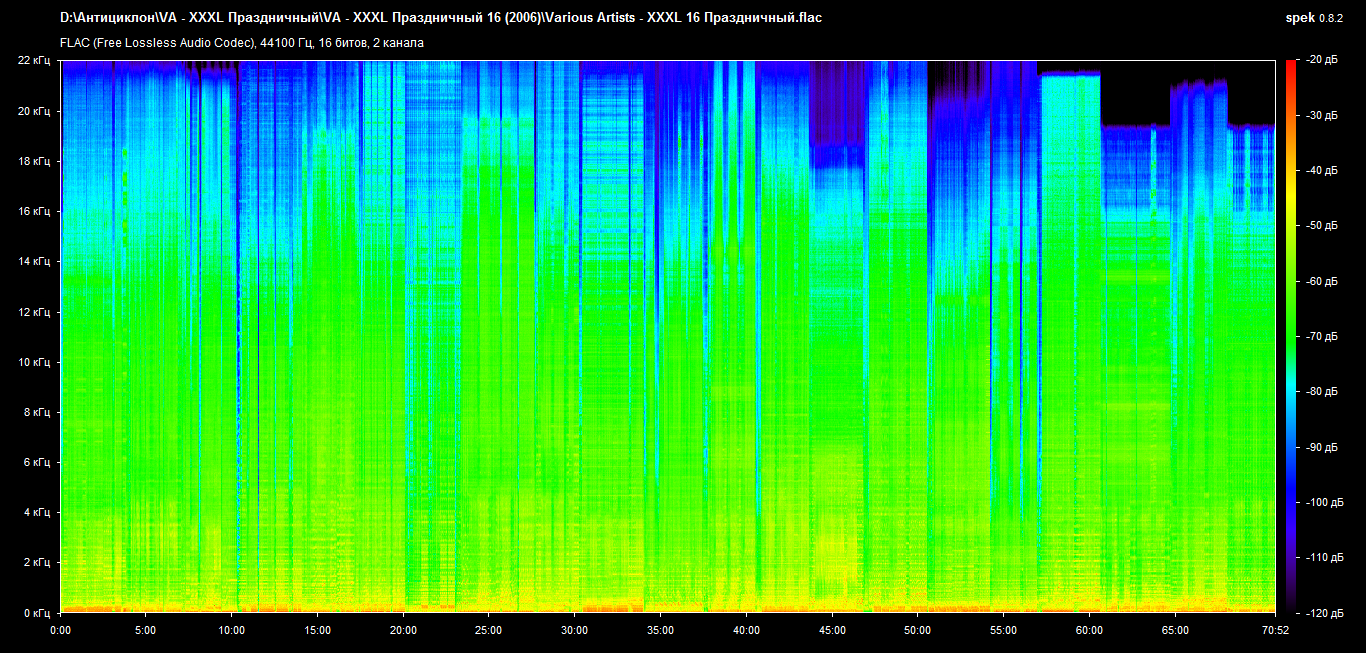Click the -20 дБ scale label
Screen dimensions: 1366x653
[1321, 60]
